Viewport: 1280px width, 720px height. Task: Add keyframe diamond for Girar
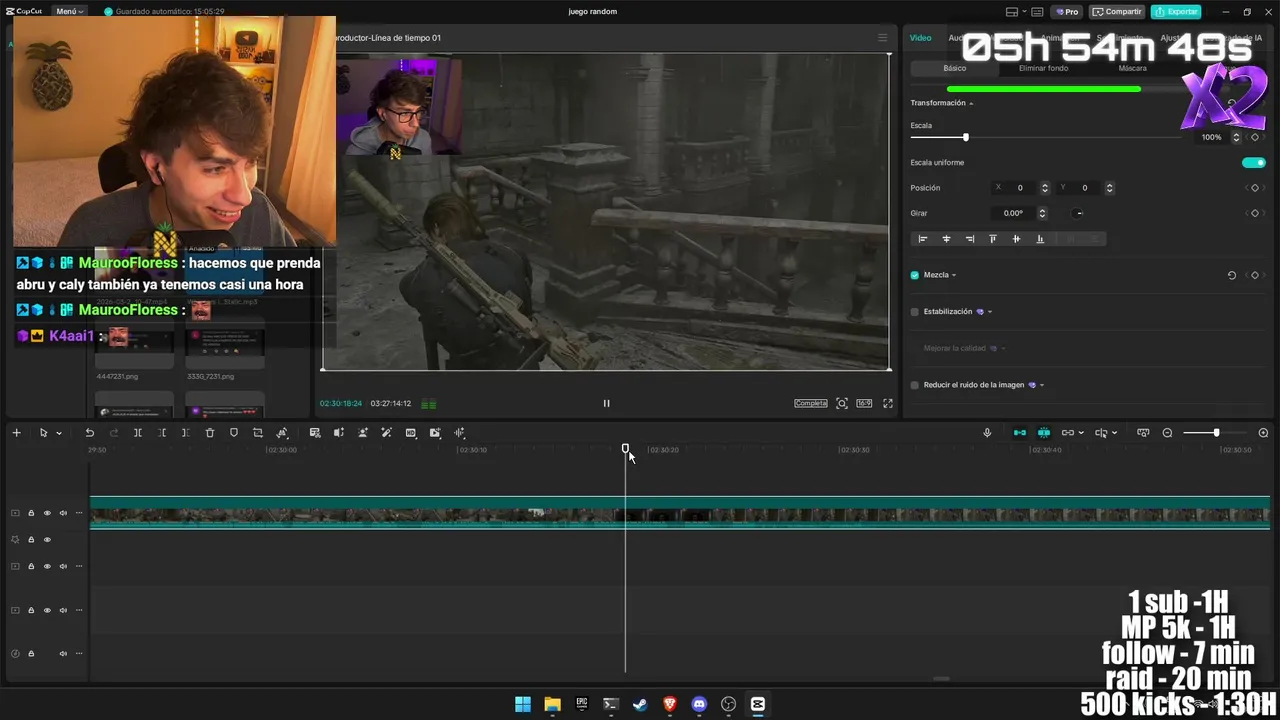coord(1255,213)
